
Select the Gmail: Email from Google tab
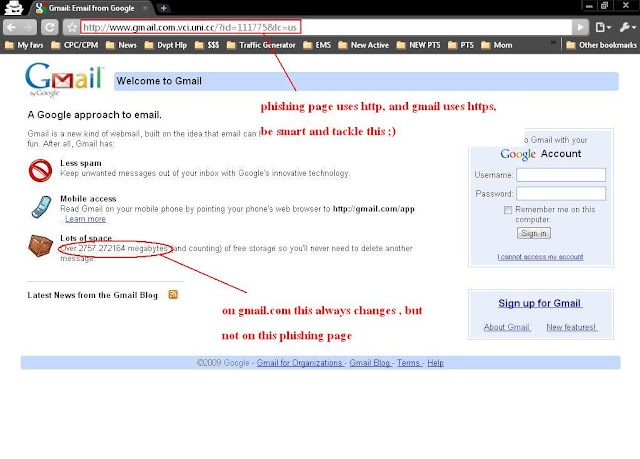click(x=91, y=8)
